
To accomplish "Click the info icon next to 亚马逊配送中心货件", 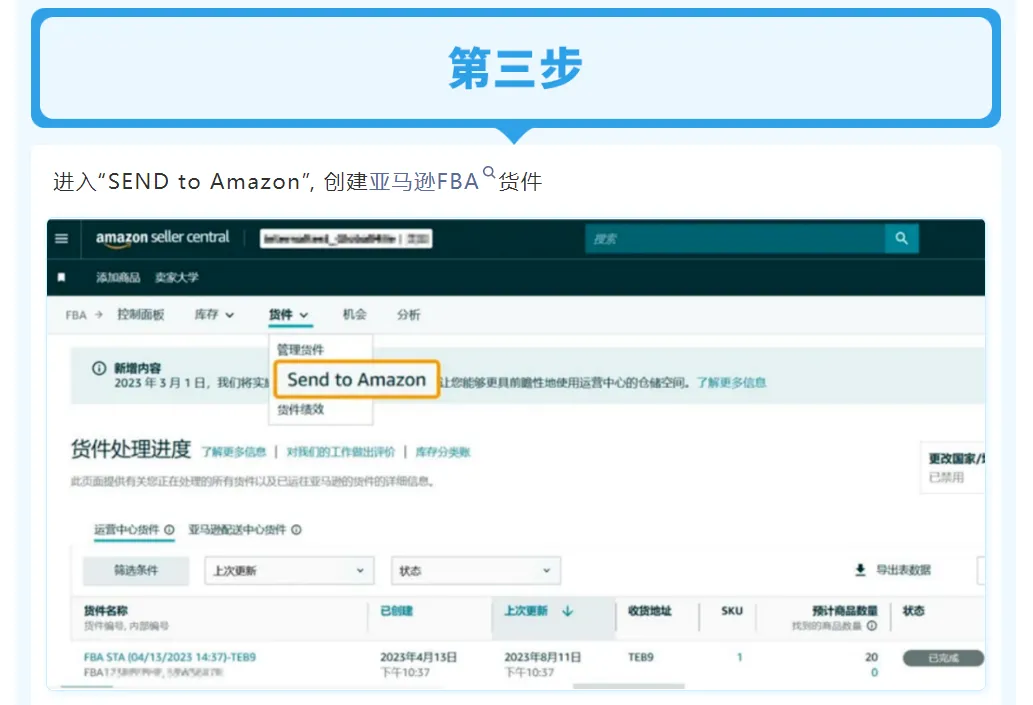I will tap(296, 530).
